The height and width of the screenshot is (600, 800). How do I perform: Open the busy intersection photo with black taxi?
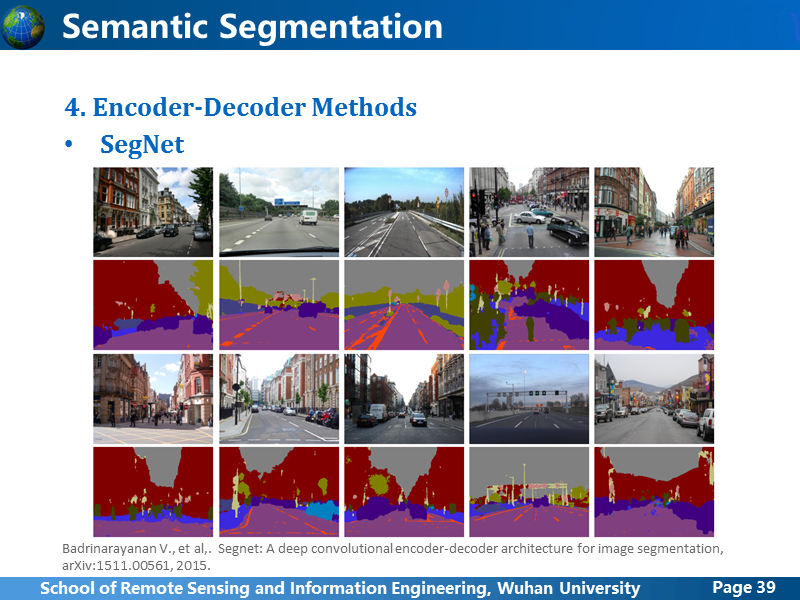529,212
